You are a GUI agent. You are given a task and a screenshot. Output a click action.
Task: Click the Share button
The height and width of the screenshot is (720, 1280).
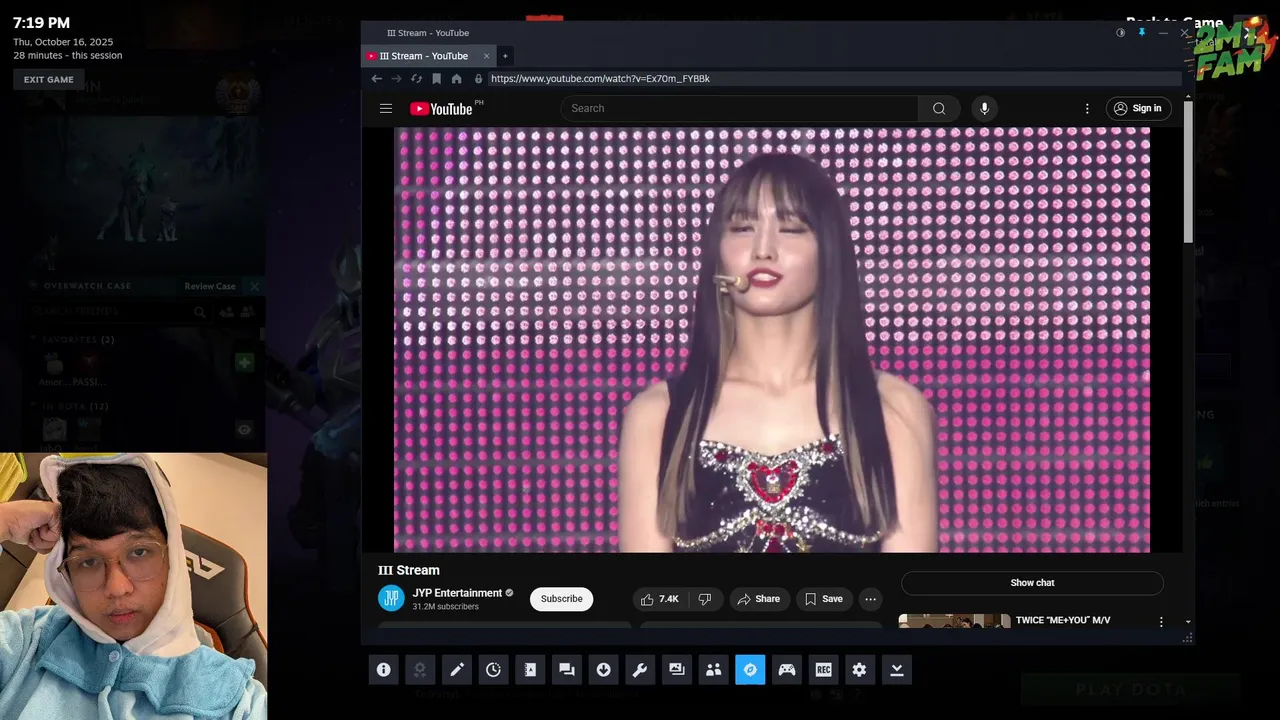759,599
